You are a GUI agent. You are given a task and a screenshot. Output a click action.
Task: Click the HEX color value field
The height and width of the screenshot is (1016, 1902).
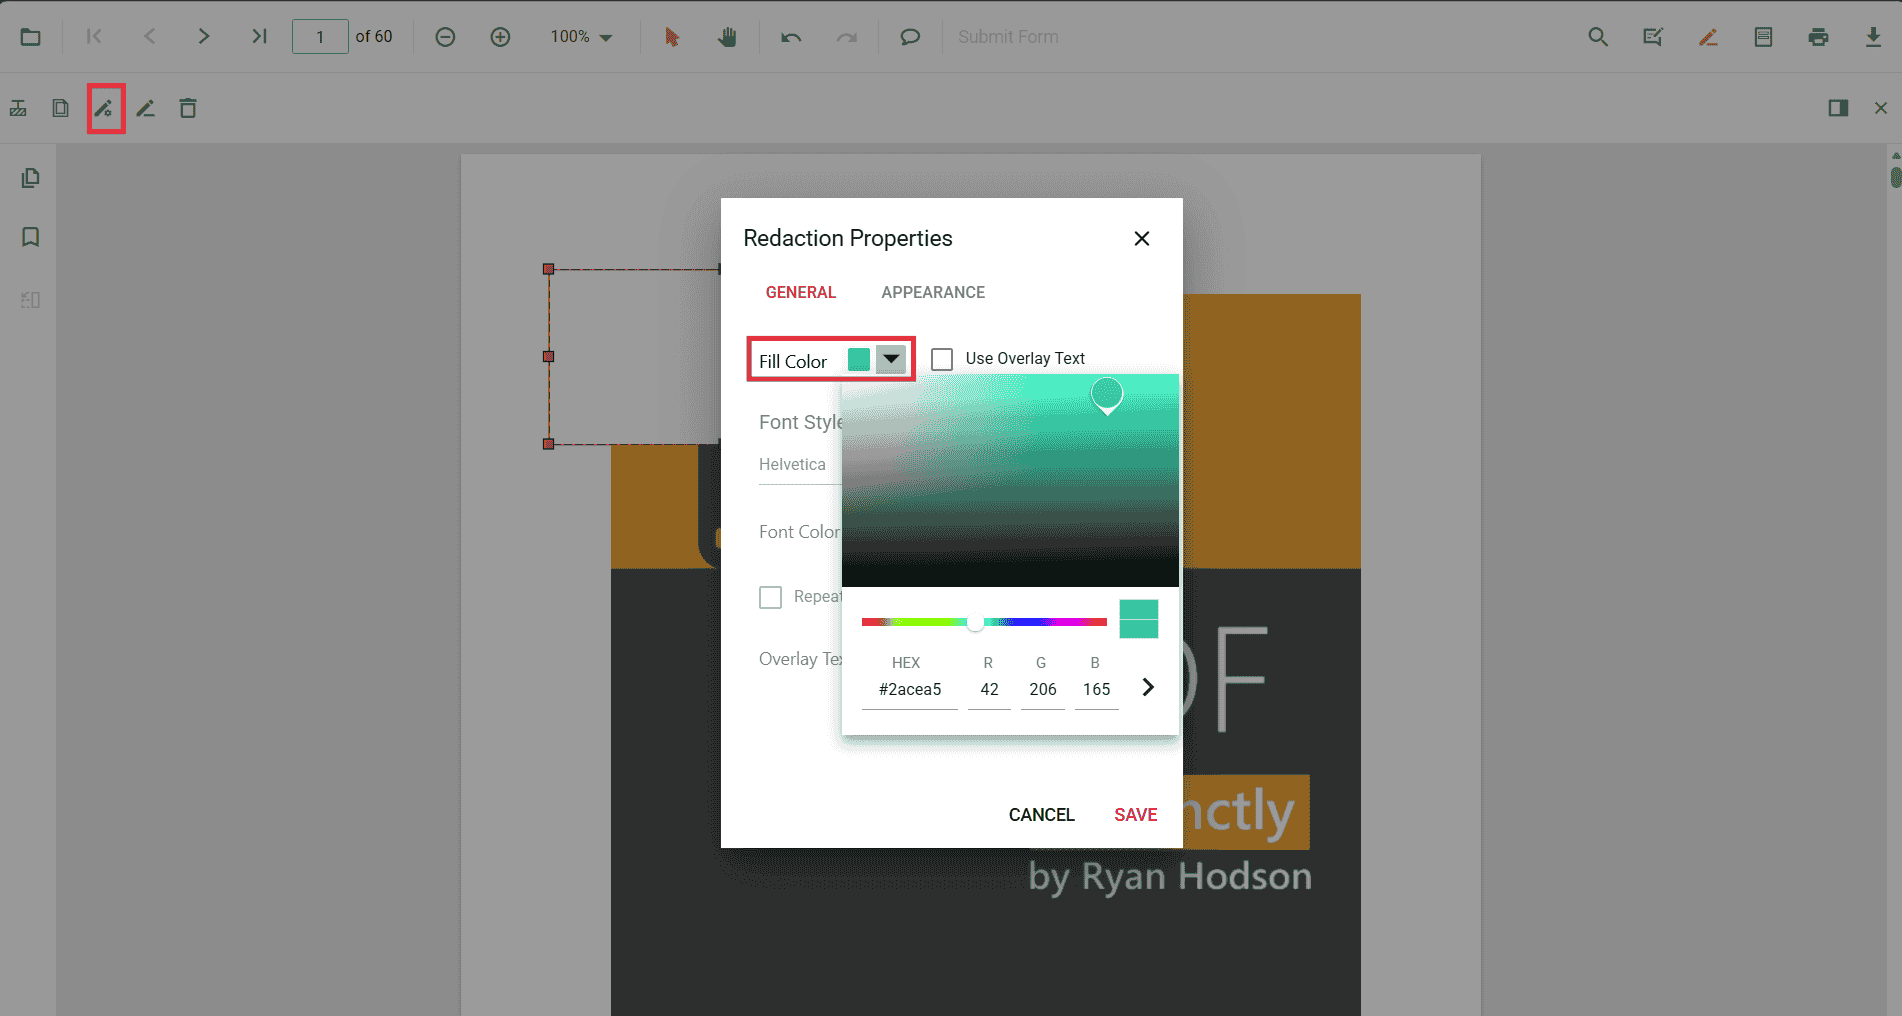pyautogui.click(x=909, y=689)
